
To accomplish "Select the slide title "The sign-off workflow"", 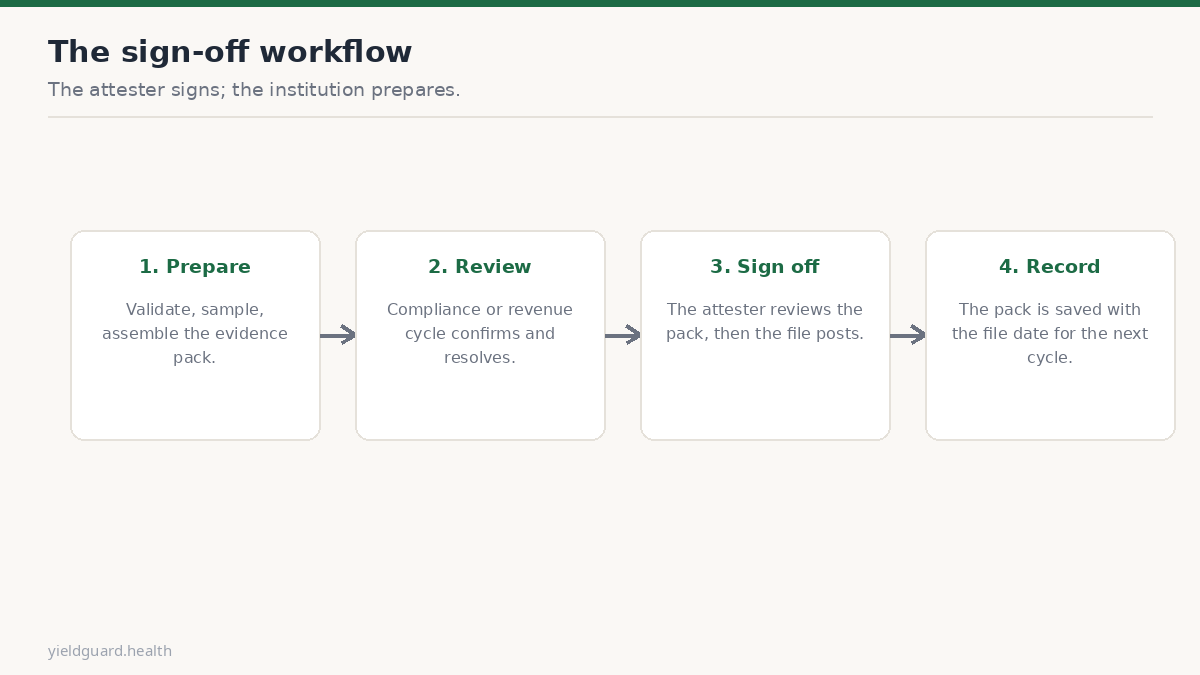I will pos(230,52).
